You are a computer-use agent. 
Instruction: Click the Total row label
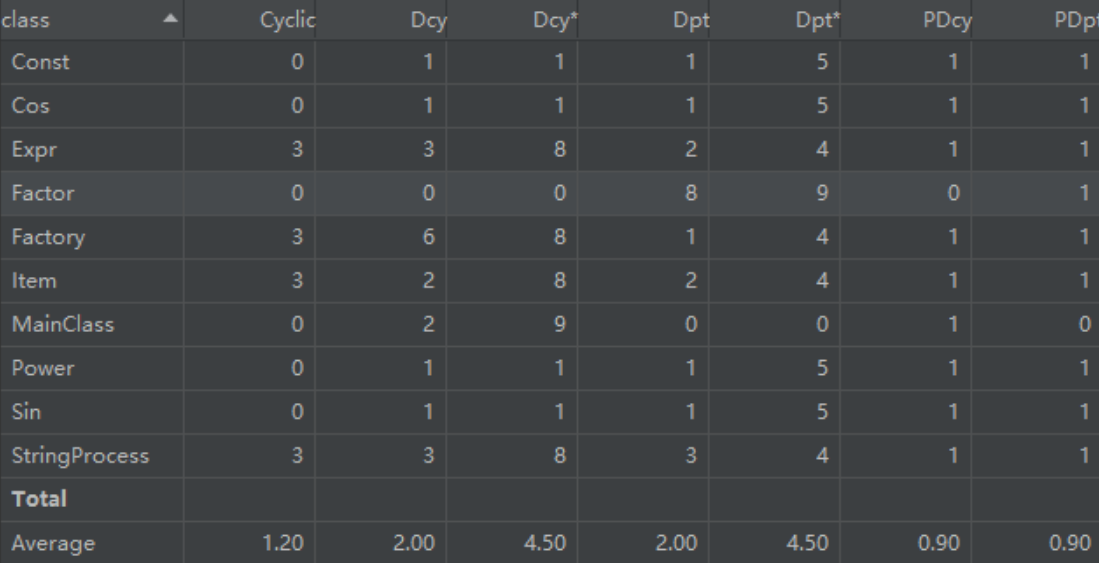[x=40, y=500]
